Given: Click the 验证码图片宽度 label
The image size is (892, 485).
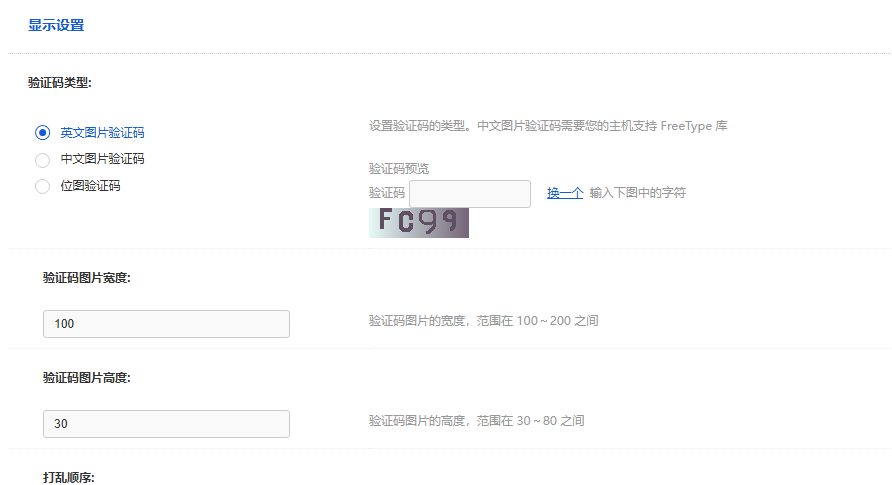Looking at the screenshot, I should [x=87, y=278].
